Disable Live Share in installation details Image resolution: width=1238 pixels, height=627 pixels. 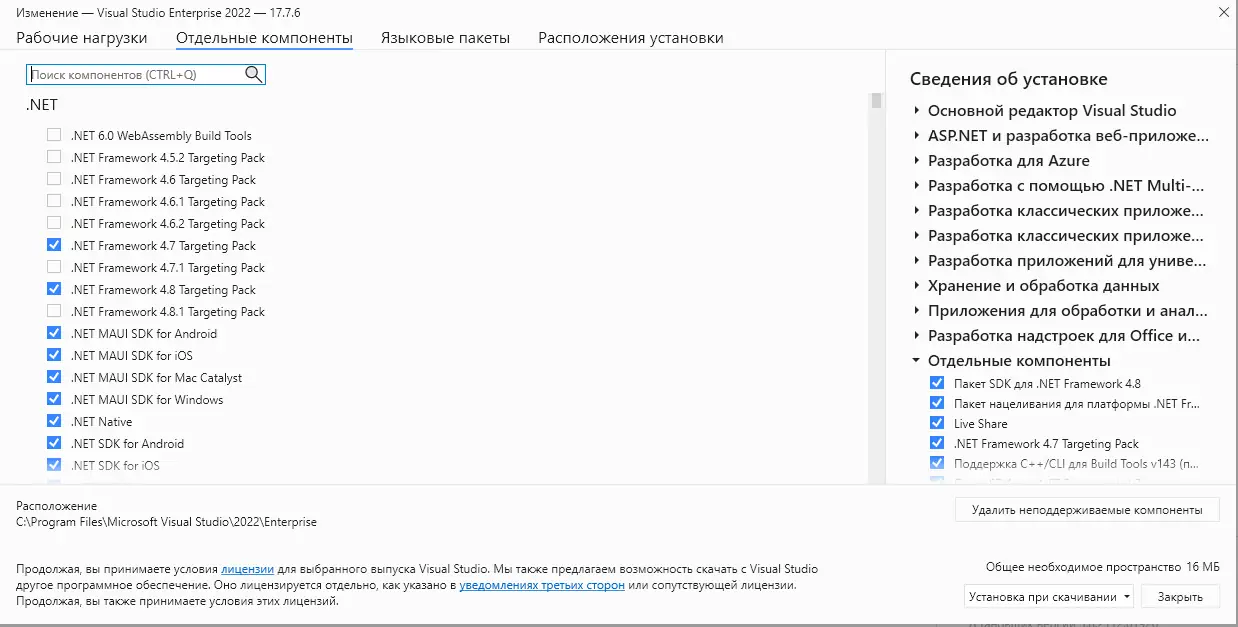click(x=937, y=423)
